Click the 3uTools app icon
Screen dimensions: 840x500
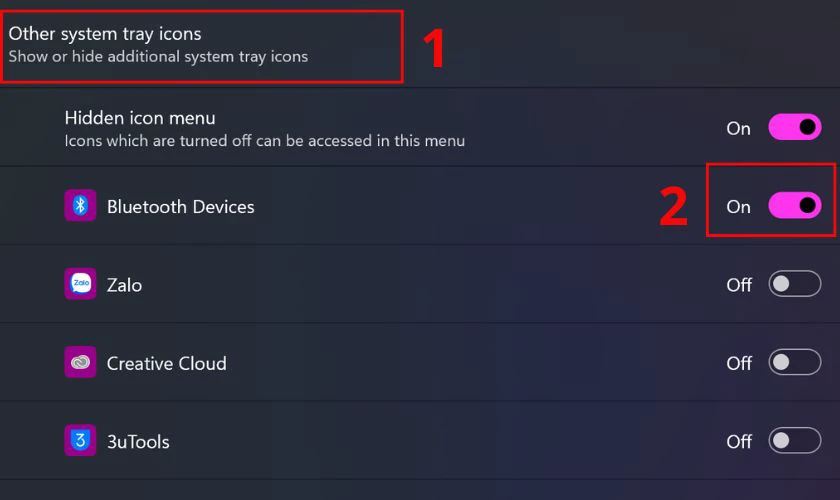tap(80, 441)
